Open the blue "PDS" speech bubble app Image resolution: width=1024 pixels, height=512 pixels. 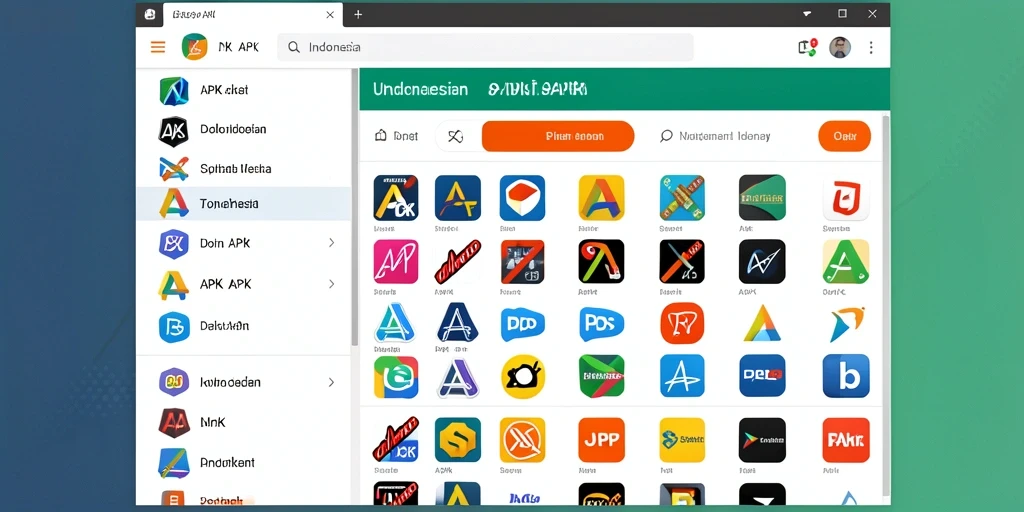point(601,325)
